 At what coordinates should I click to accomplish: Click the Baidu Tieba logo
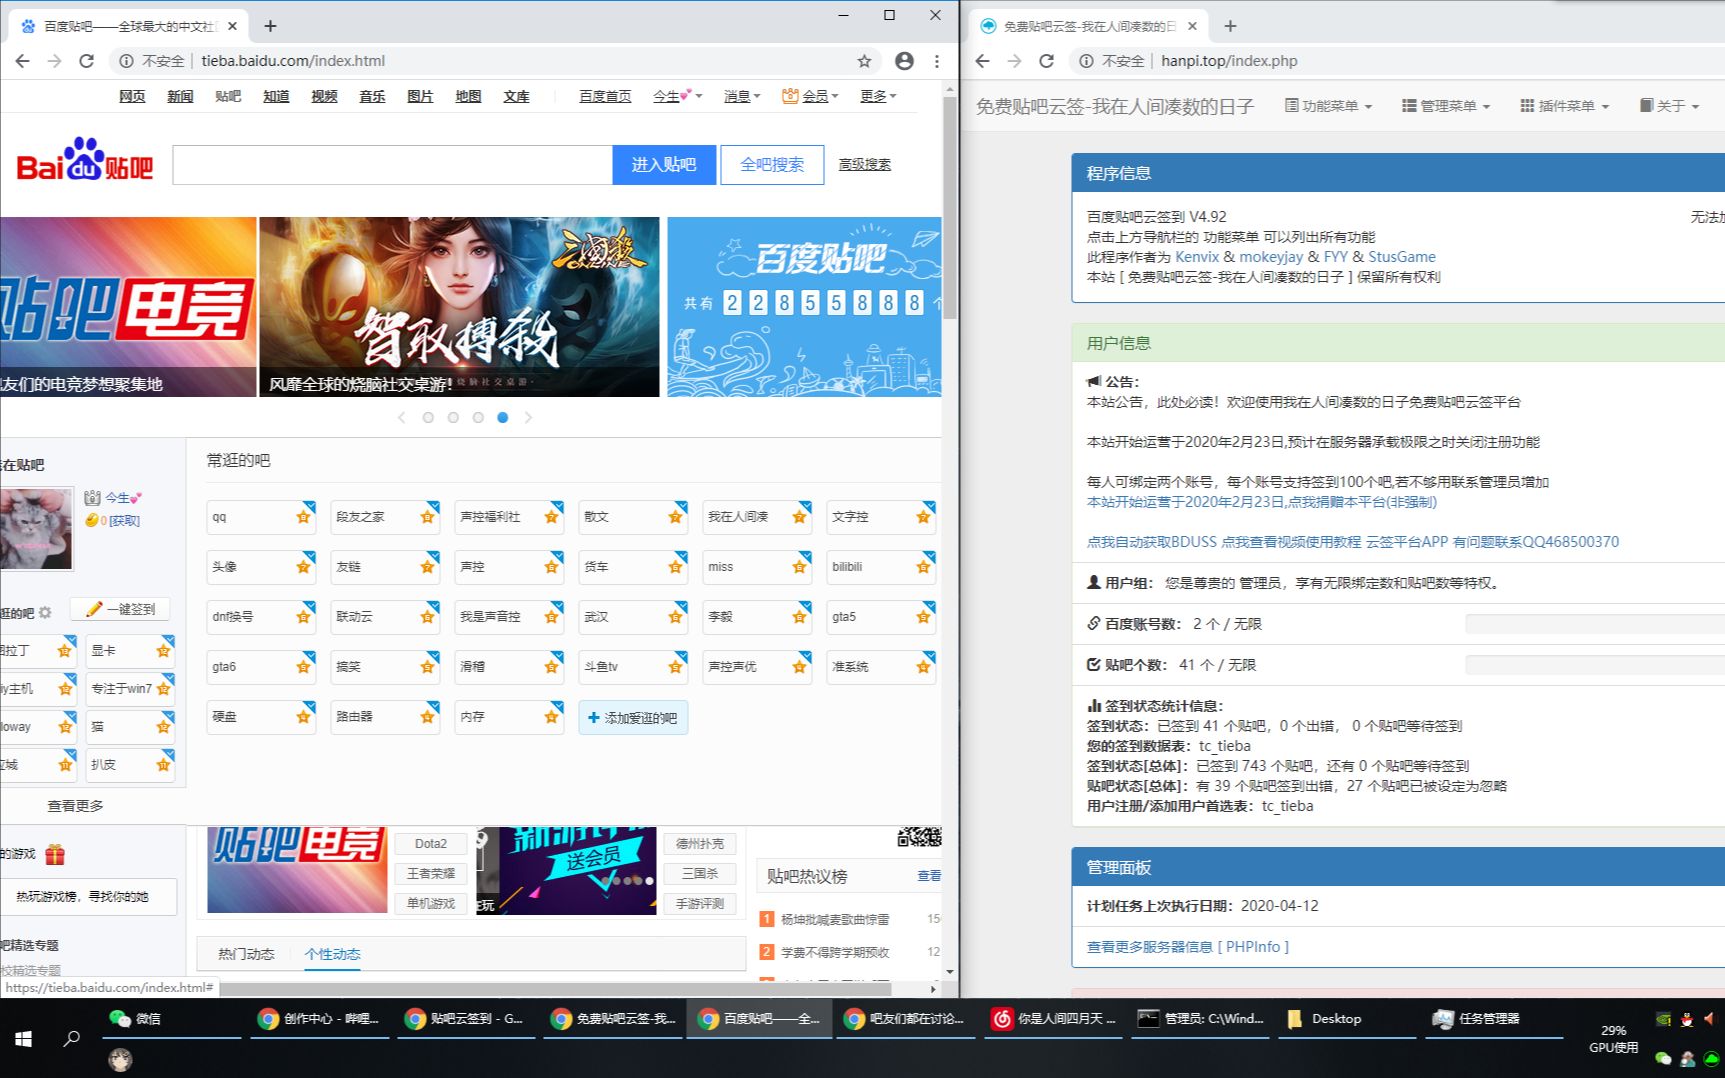(85, 161)
